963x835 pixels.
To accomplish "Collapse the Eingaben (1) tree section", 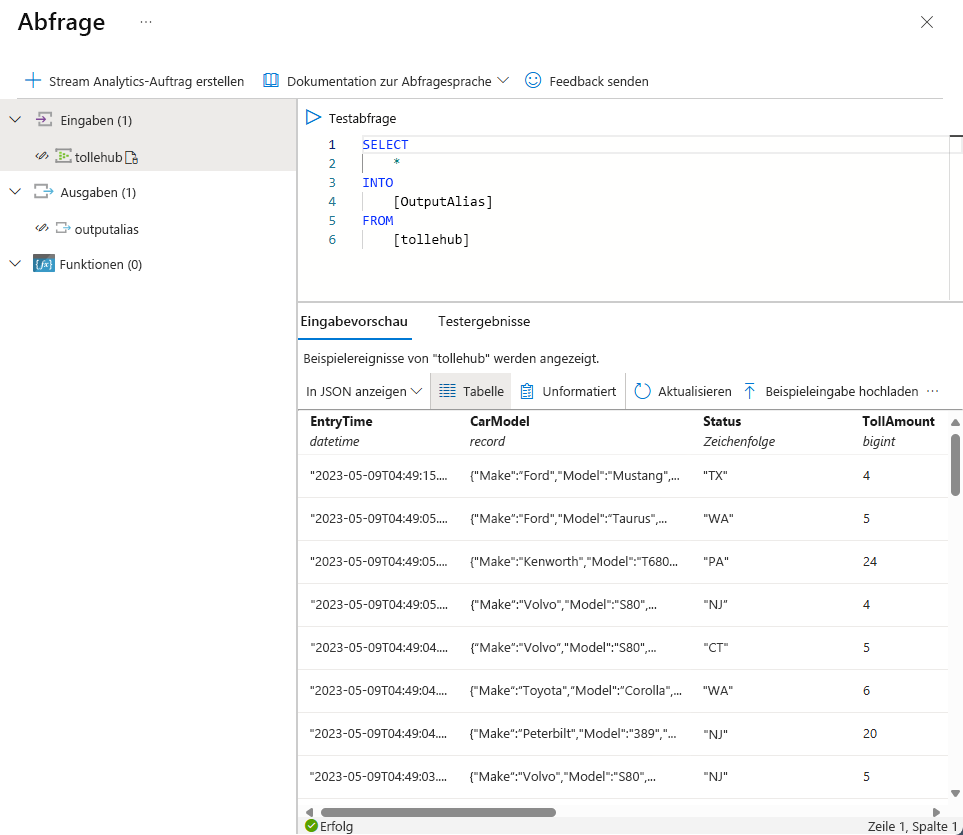I will tap(14, 120).
